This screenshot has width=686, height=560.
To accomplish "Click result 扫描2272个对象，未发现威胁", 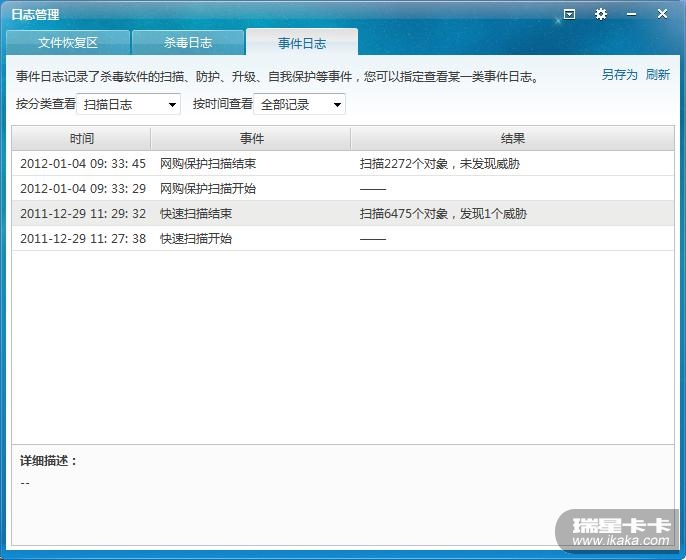I will [x=440, y=164].
